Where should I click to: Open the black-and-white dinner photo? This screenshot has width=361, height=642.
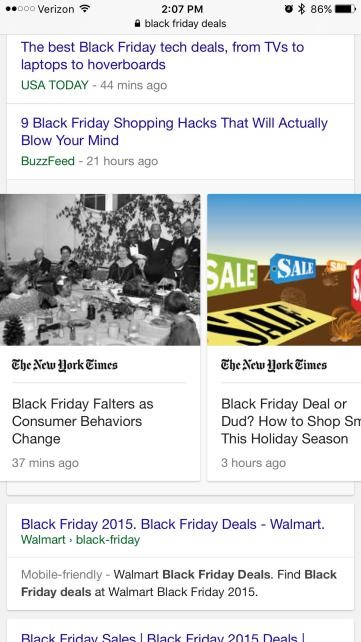pos(100,269)
